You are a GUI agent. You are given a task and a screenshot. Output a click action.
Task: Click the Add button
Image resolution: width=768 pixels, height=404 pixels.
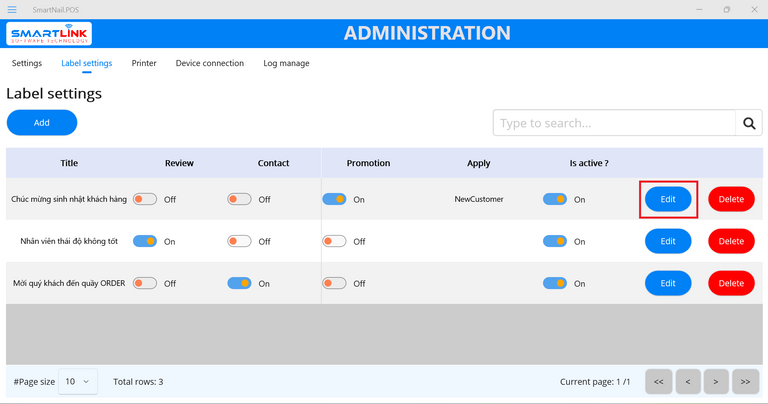42,123
